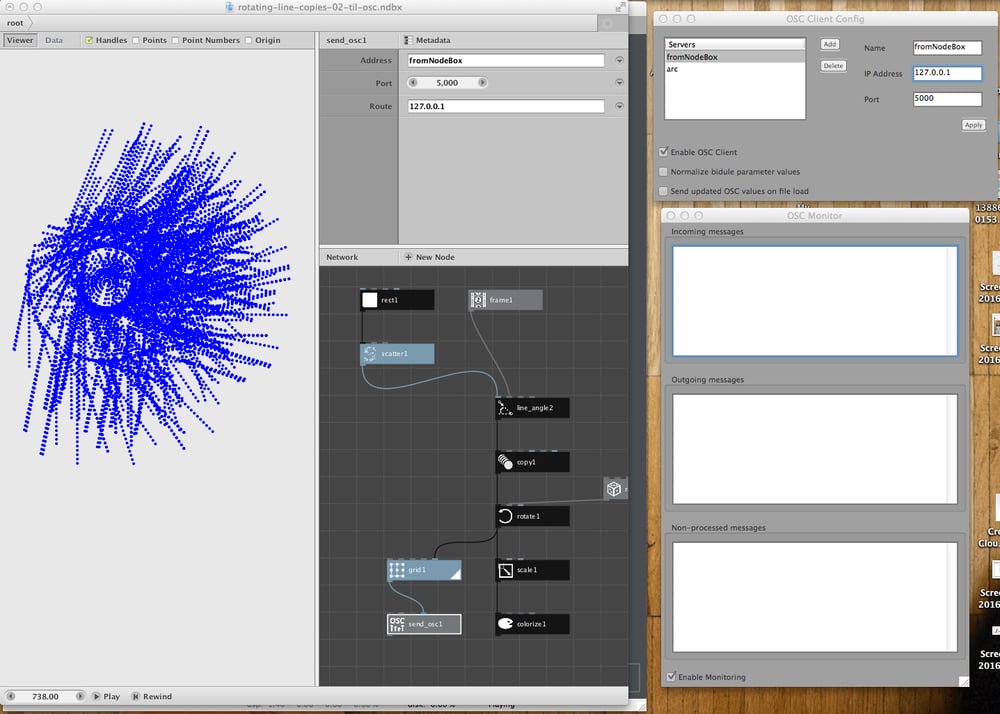Select the arc server in list
The width and height of the screenshot is (1000, 714).
[x=735, y=69]
